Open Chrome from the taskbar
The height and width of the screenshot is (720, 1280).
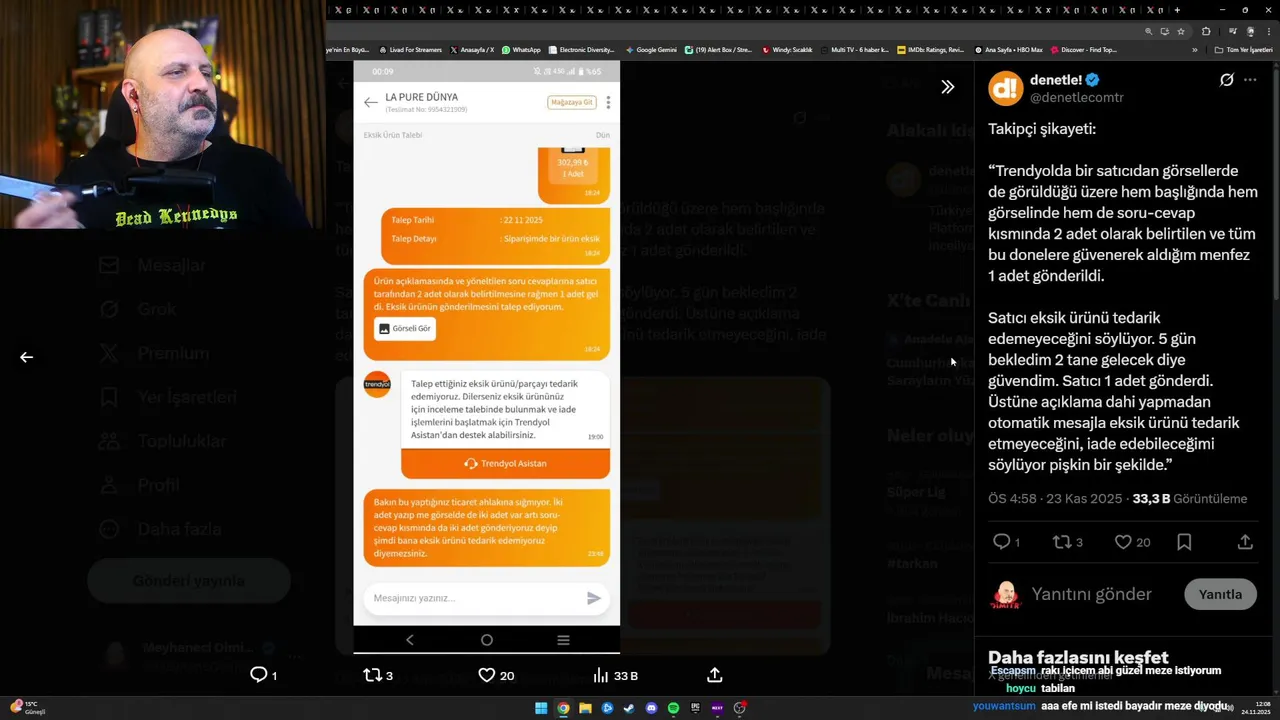pyautogui.click(x=563, y=708)
